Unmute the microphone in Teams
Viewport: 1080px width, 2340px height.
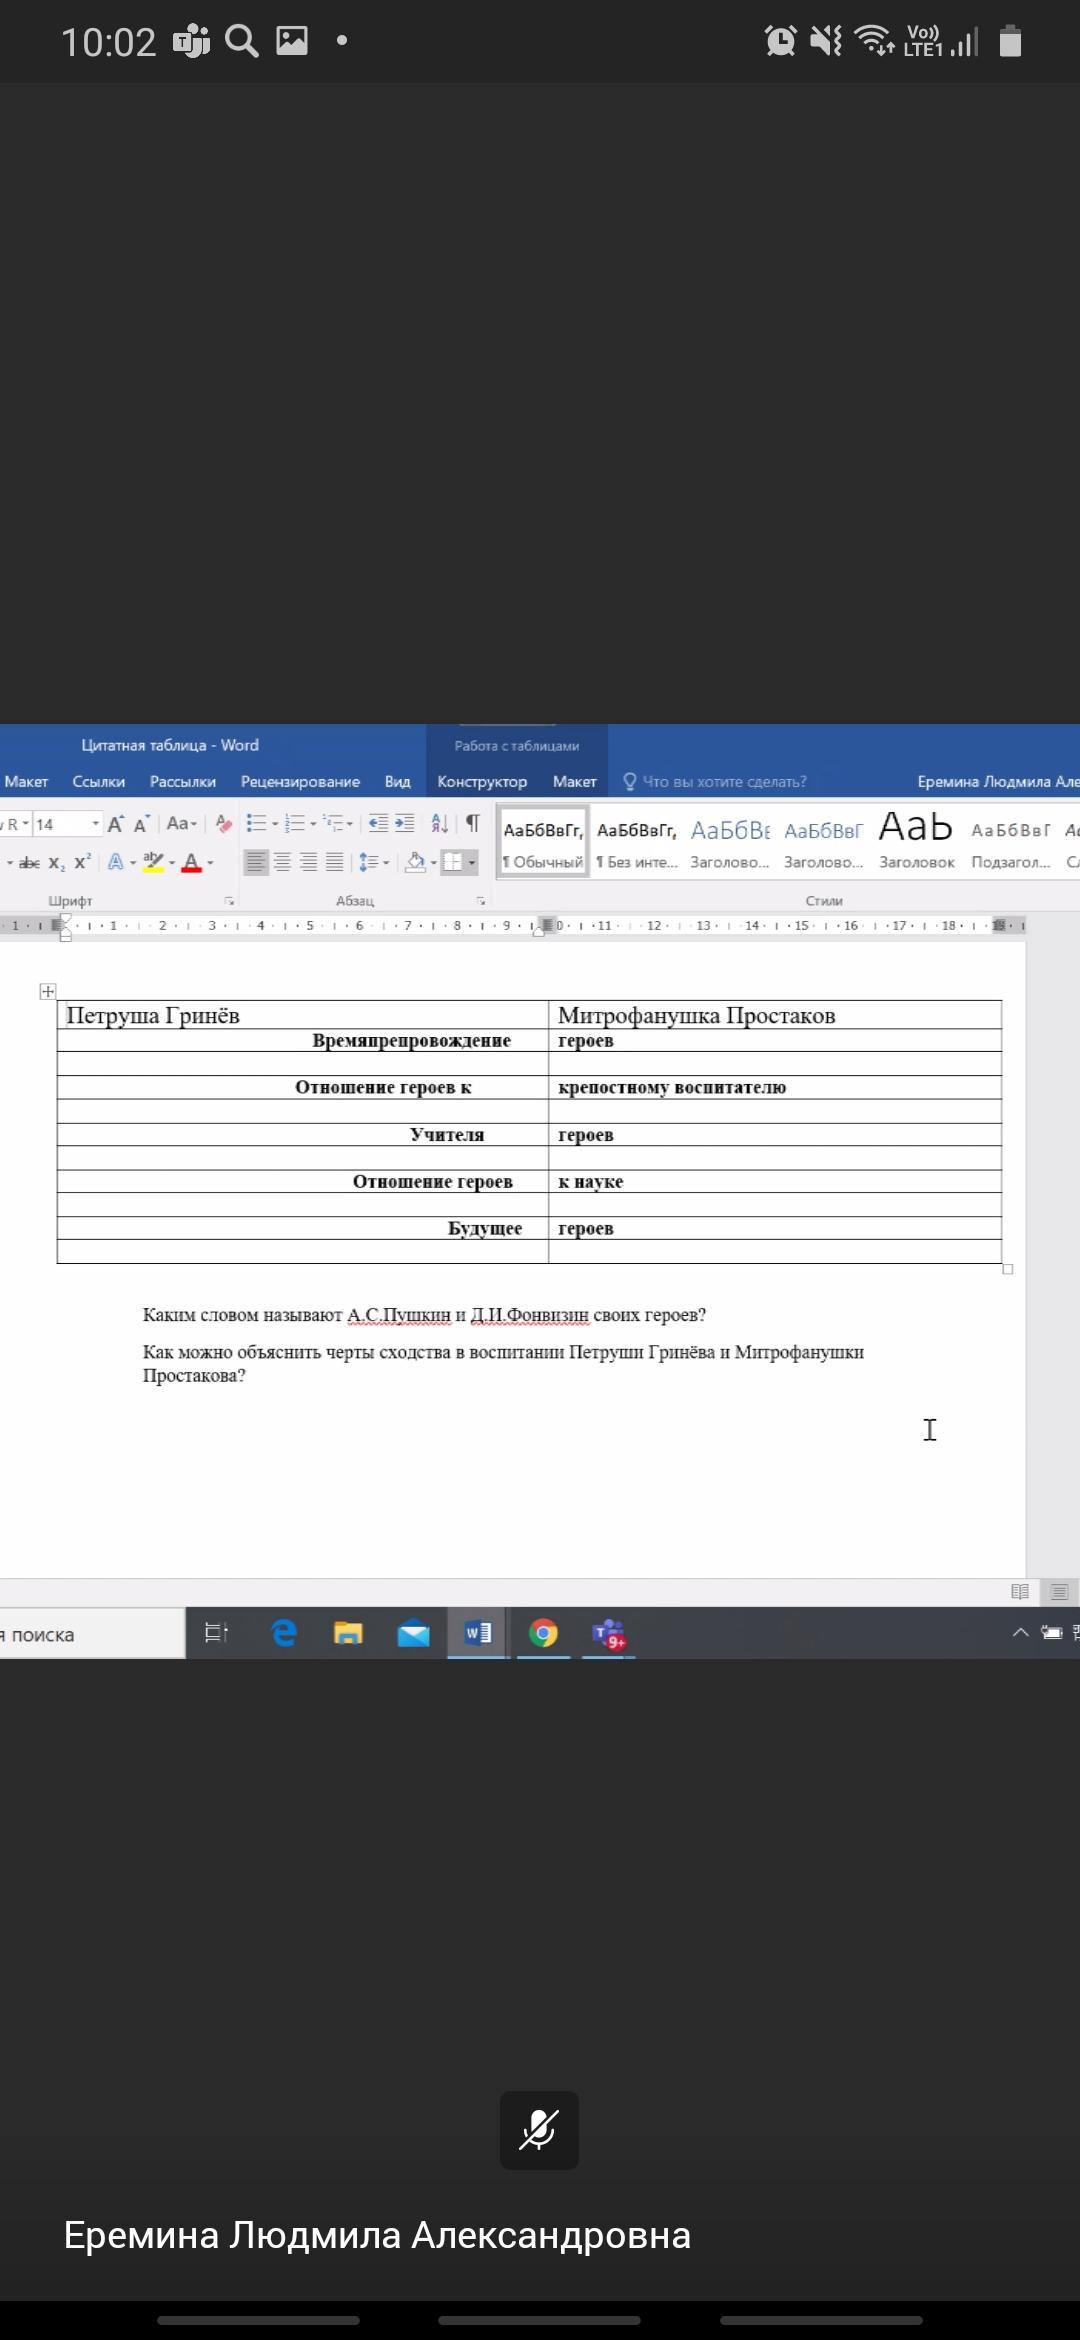[539, 2130]
